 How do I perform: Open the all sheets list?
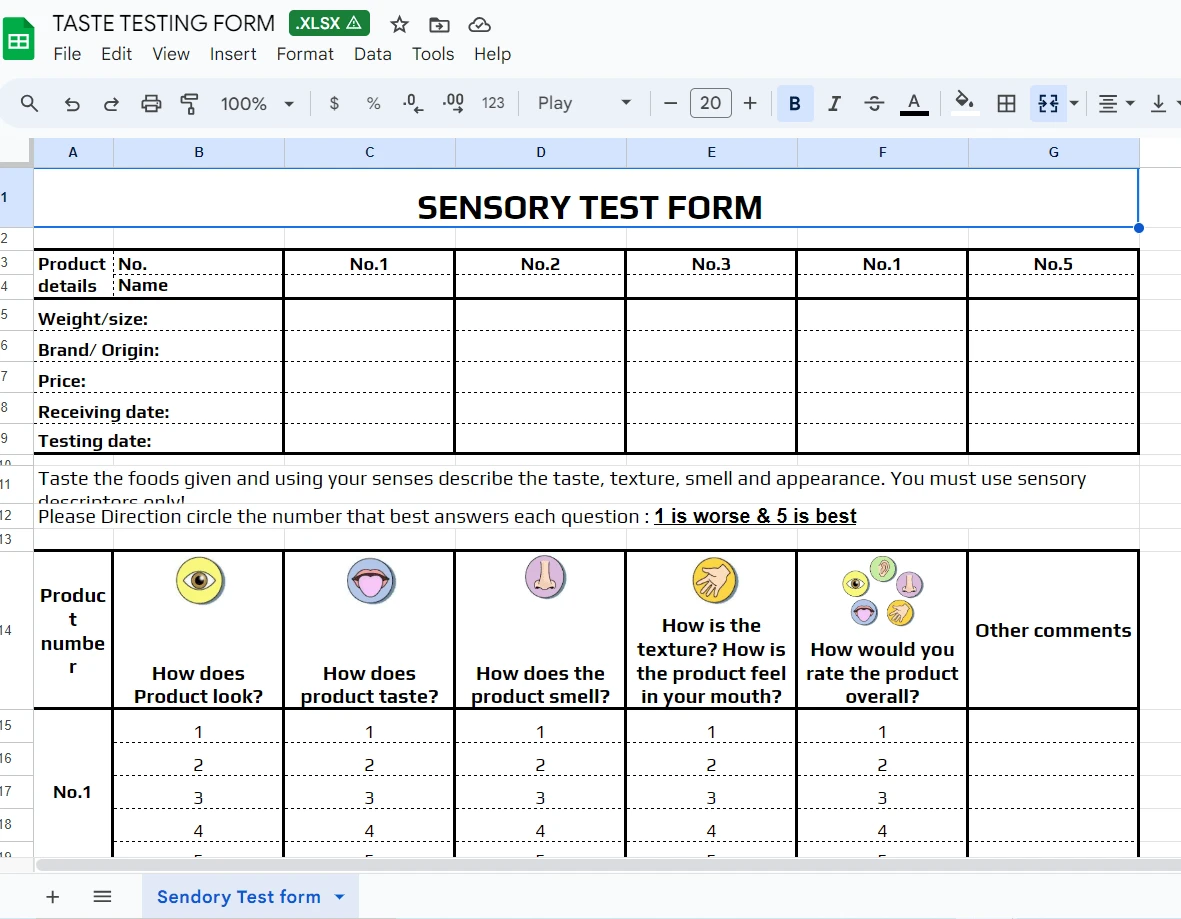(102, 896)
